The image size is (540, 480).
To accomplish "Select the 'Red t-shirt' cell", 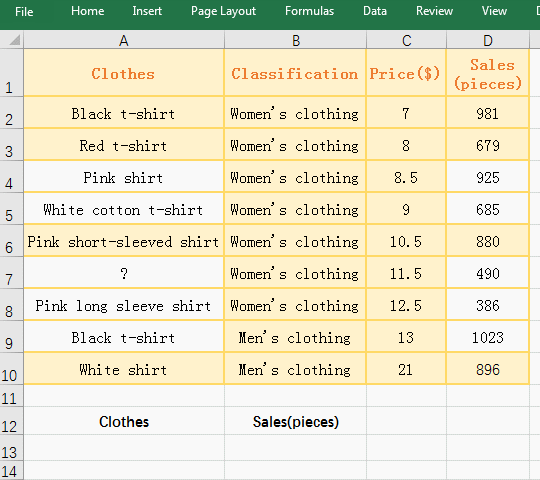I will click(124, 145).
